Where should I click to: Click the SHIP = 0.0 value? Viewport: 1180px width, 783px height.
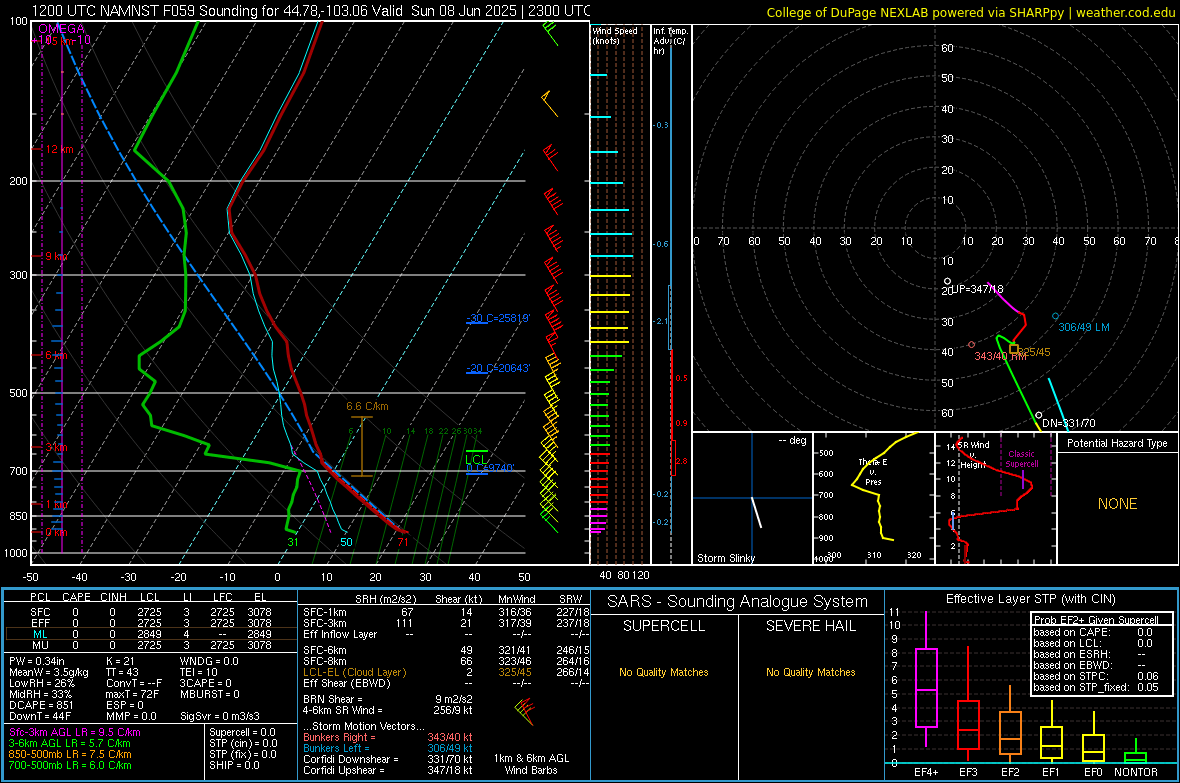234,765
